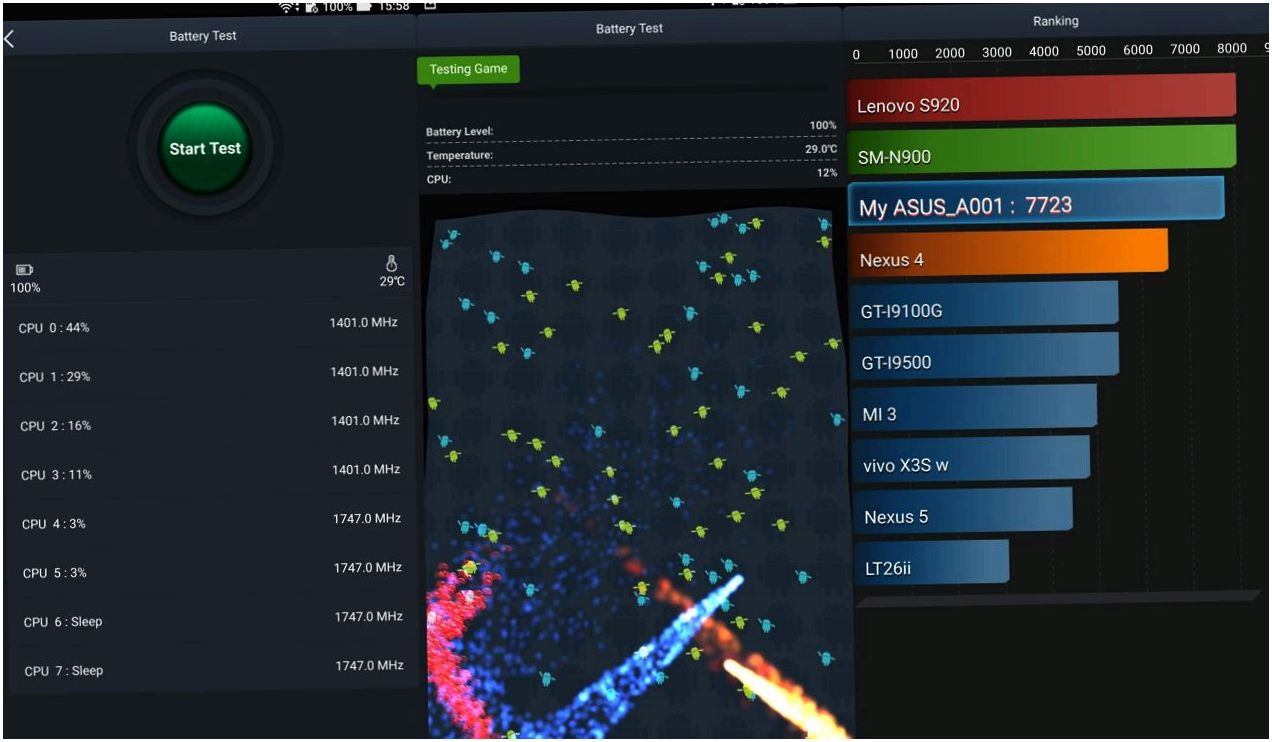
Task: Select the MI 3 ranking bar
Action: coord(974,408)
